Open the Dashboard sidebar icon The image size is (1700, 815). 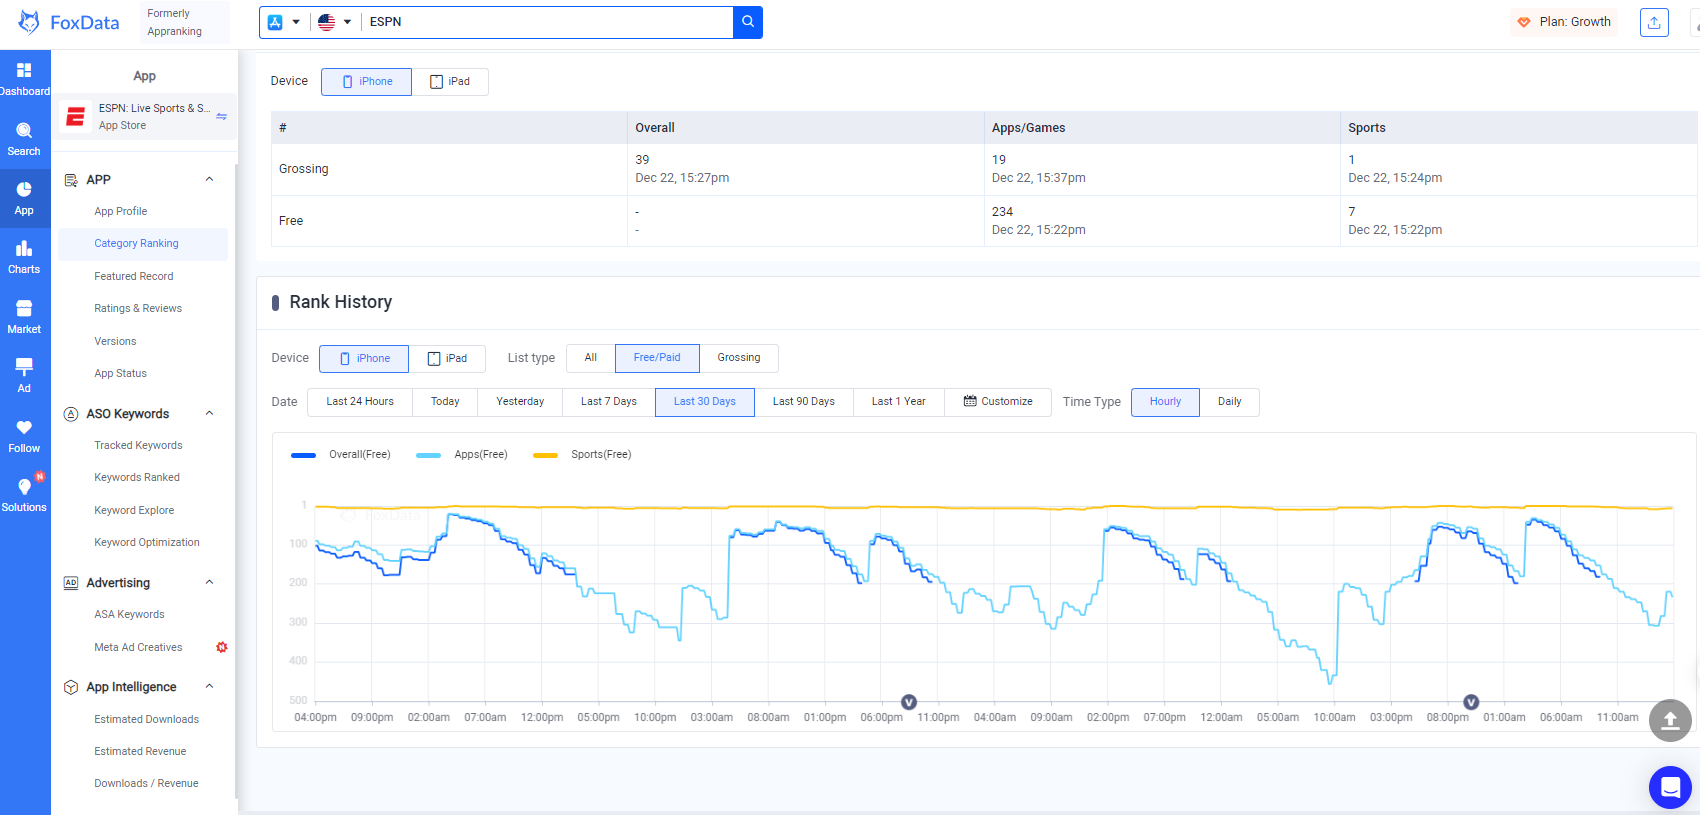(x=24, y=79)
